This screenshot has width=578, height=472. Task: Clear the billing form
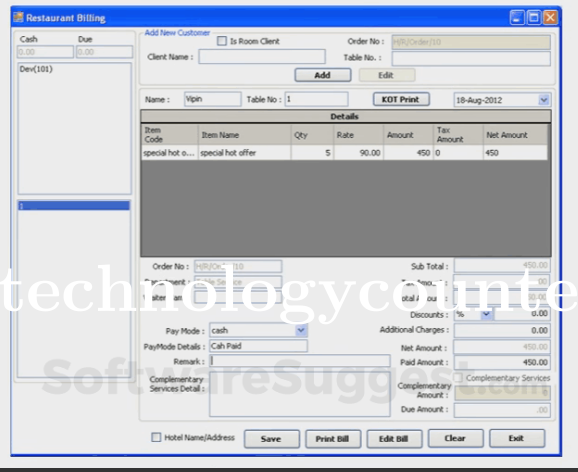(455, 438)
